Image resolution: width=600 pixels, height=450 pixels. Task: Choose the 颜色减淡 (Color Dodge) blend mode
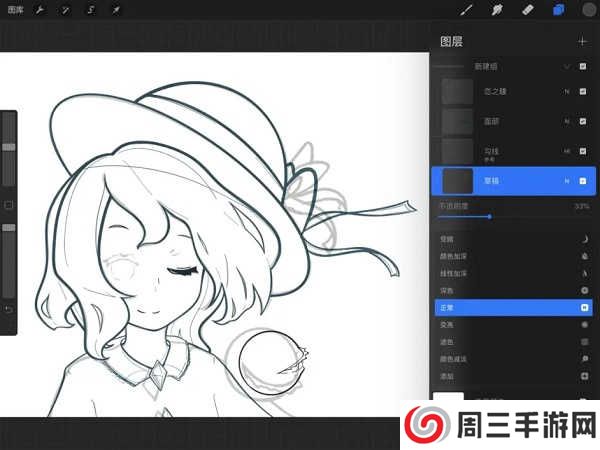point(514,359)
